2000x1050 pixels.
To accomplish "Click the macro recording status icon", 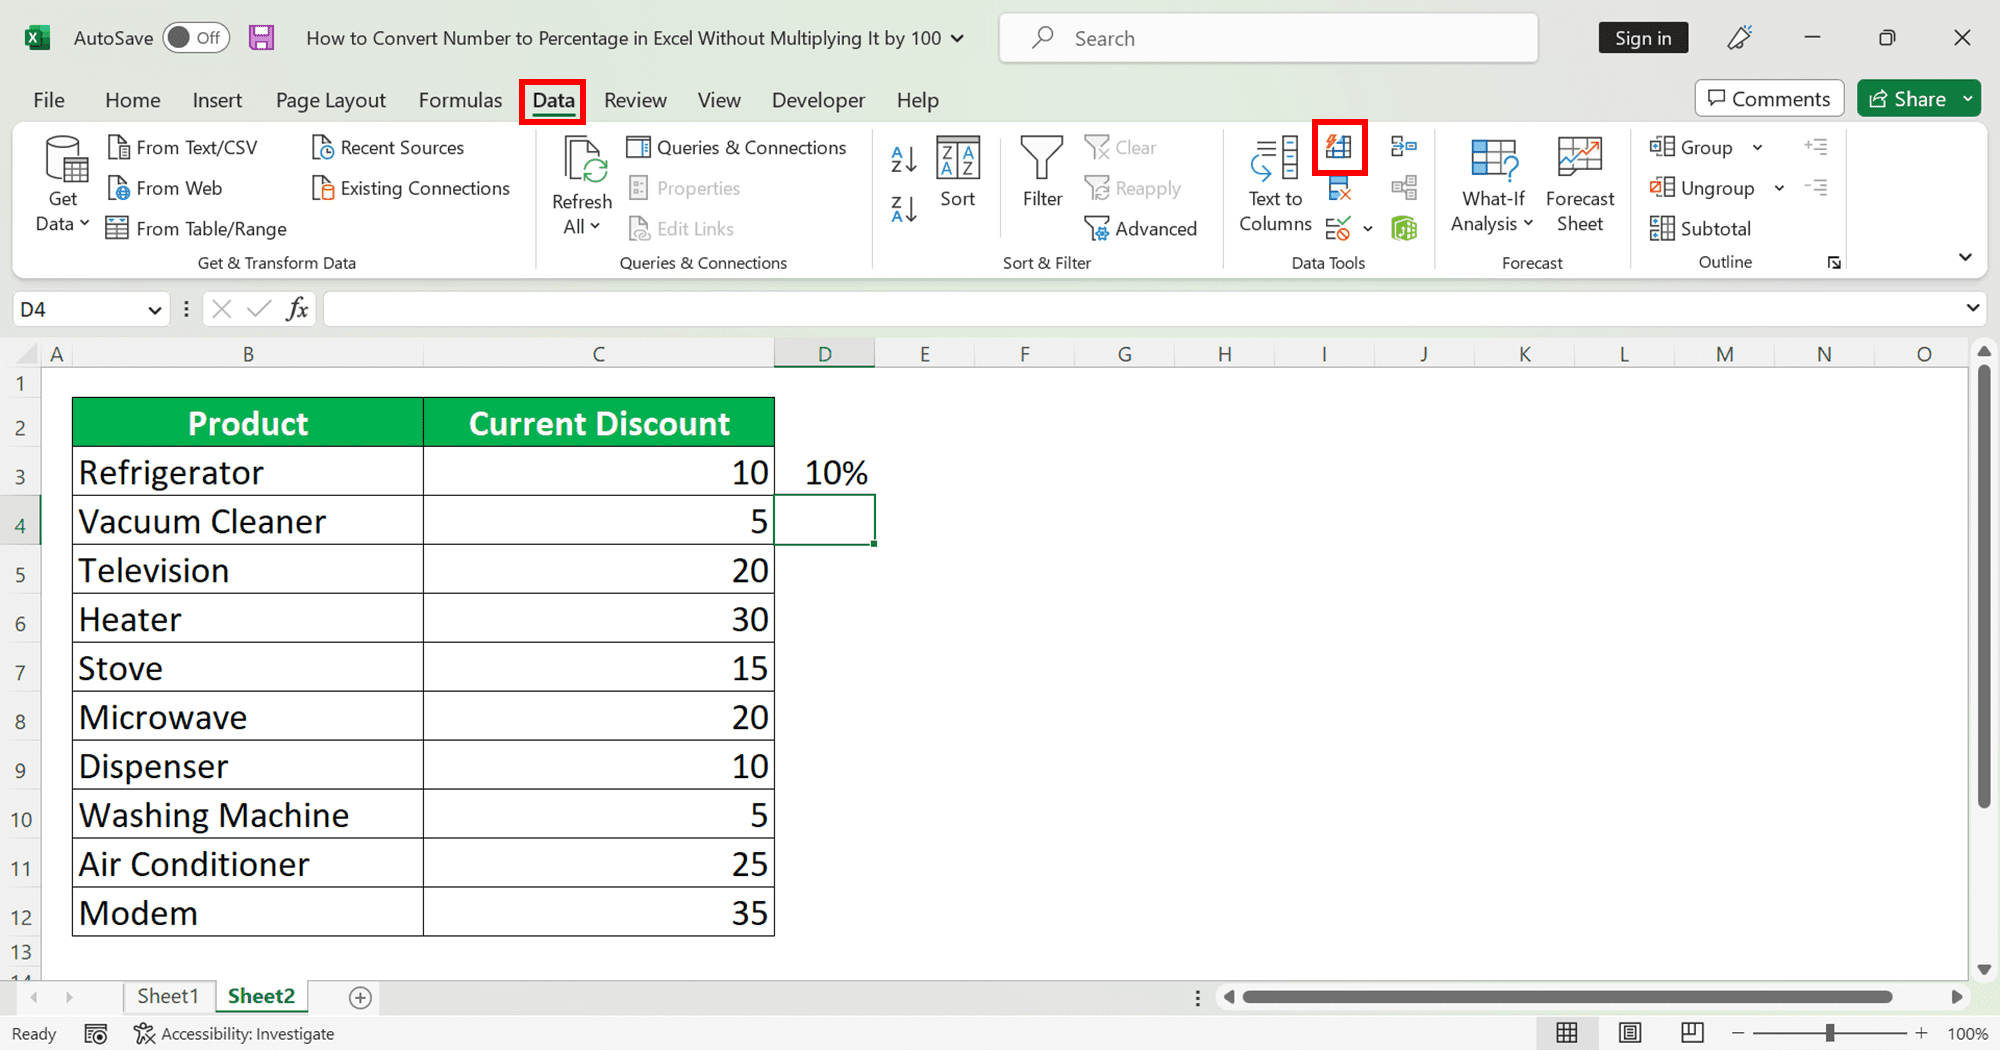I will 96,1034.
